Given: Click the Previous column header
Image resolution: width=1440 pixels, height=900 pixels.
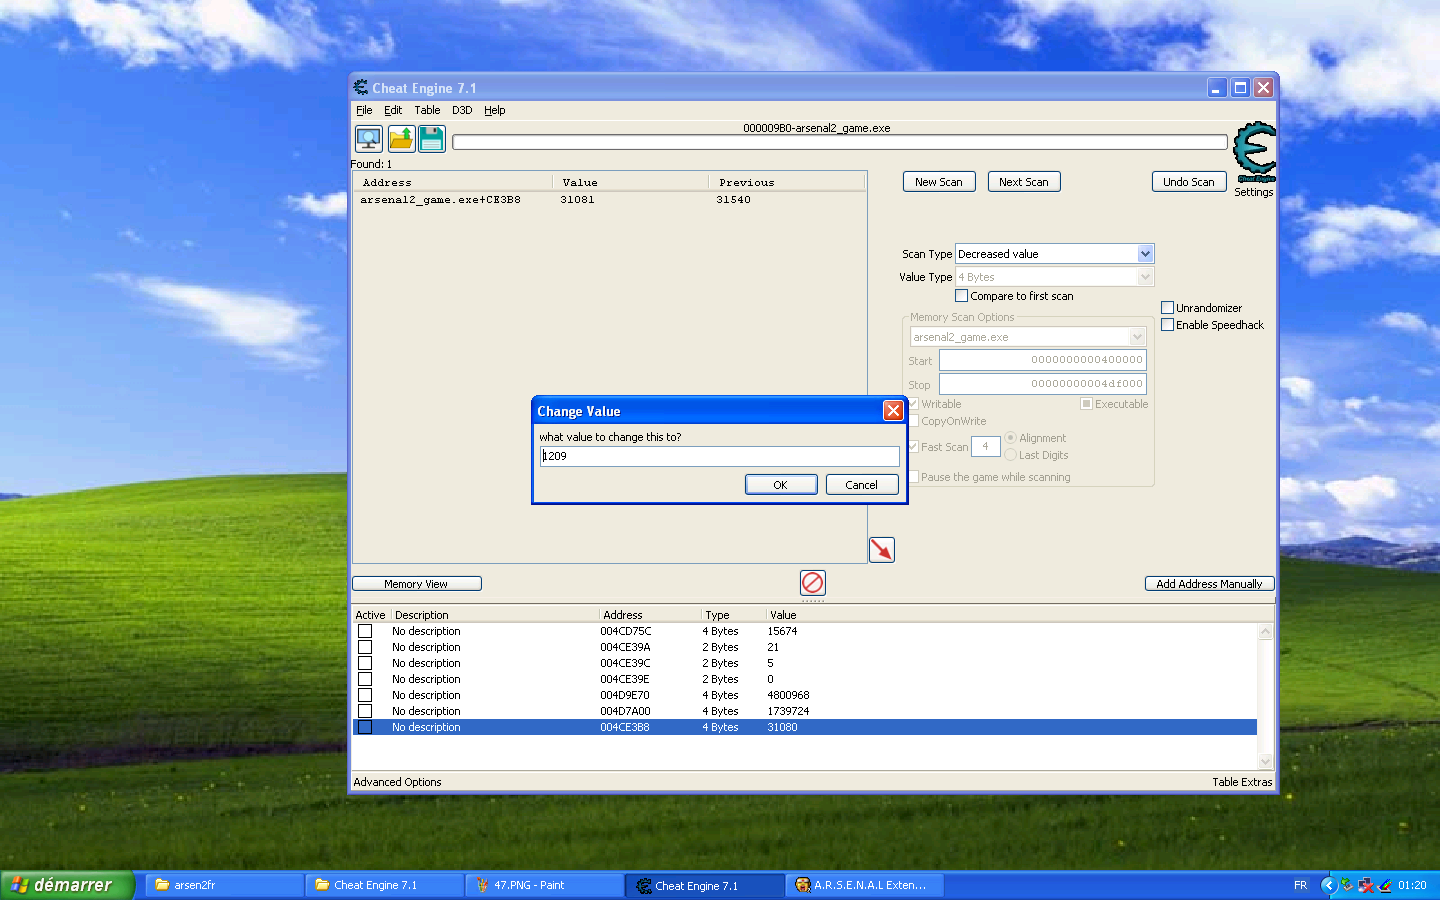Looking at the screenshot, I should [786, 182].
